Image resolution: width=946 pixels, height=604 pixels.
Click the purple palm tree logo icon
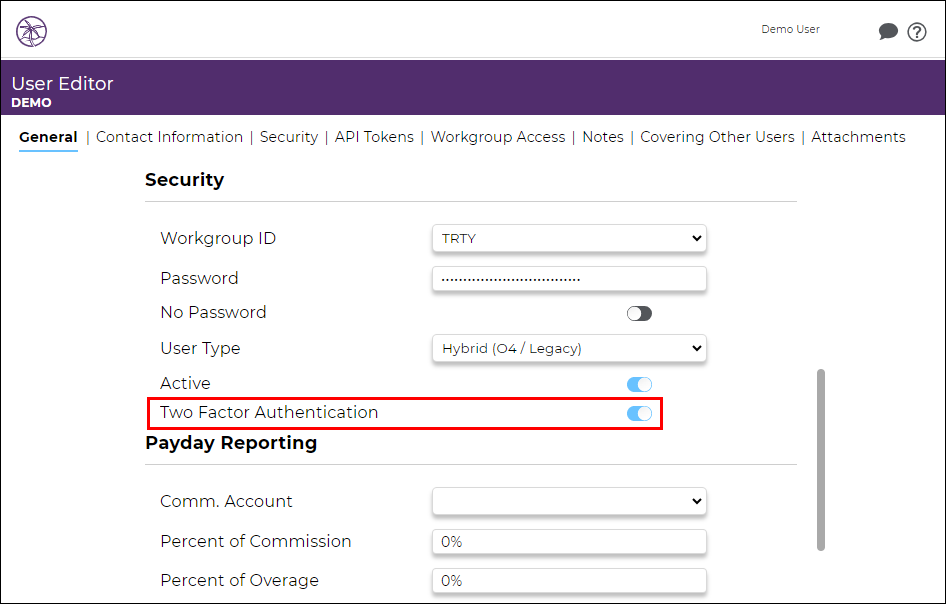coord(31,31)
